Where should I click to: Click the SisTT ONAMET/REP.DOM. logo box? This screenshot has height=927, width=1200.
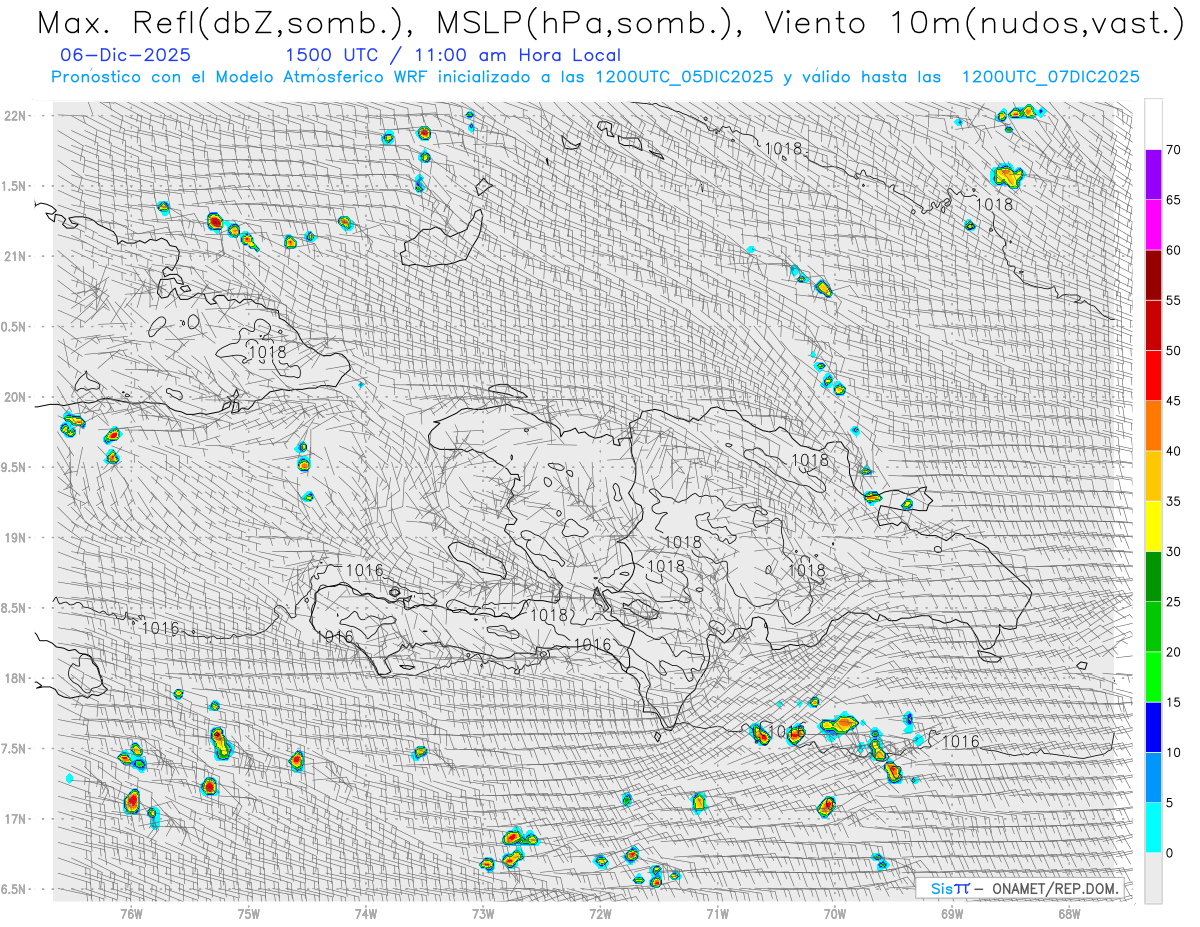point(1019,888)
